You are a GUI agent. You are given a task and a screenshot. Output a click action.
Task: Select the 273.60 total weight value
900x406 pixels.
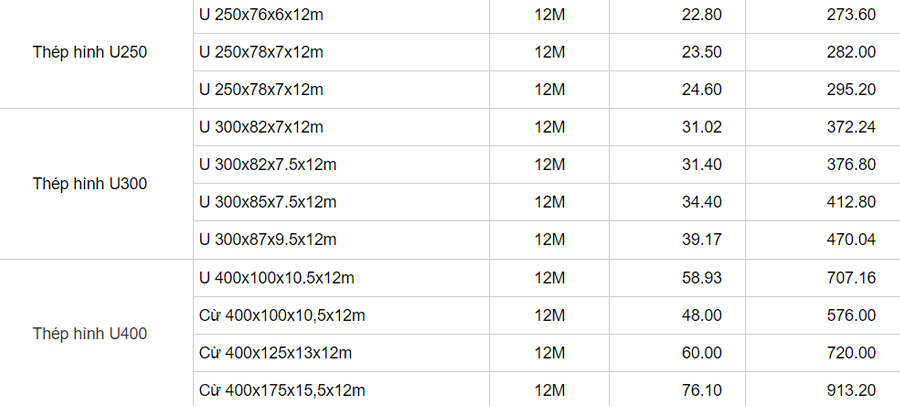tap(852, 14)
